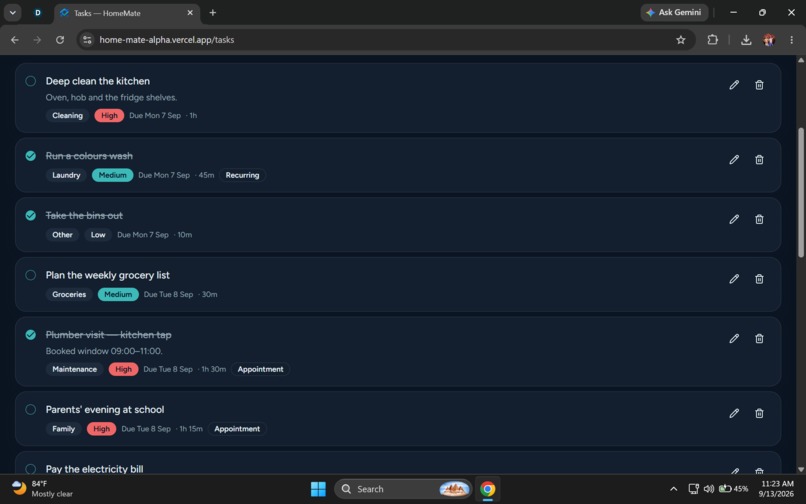Edit the Parents' evening at school task
The width and height of the screenshot is (806, 504).
coord(734,413)
